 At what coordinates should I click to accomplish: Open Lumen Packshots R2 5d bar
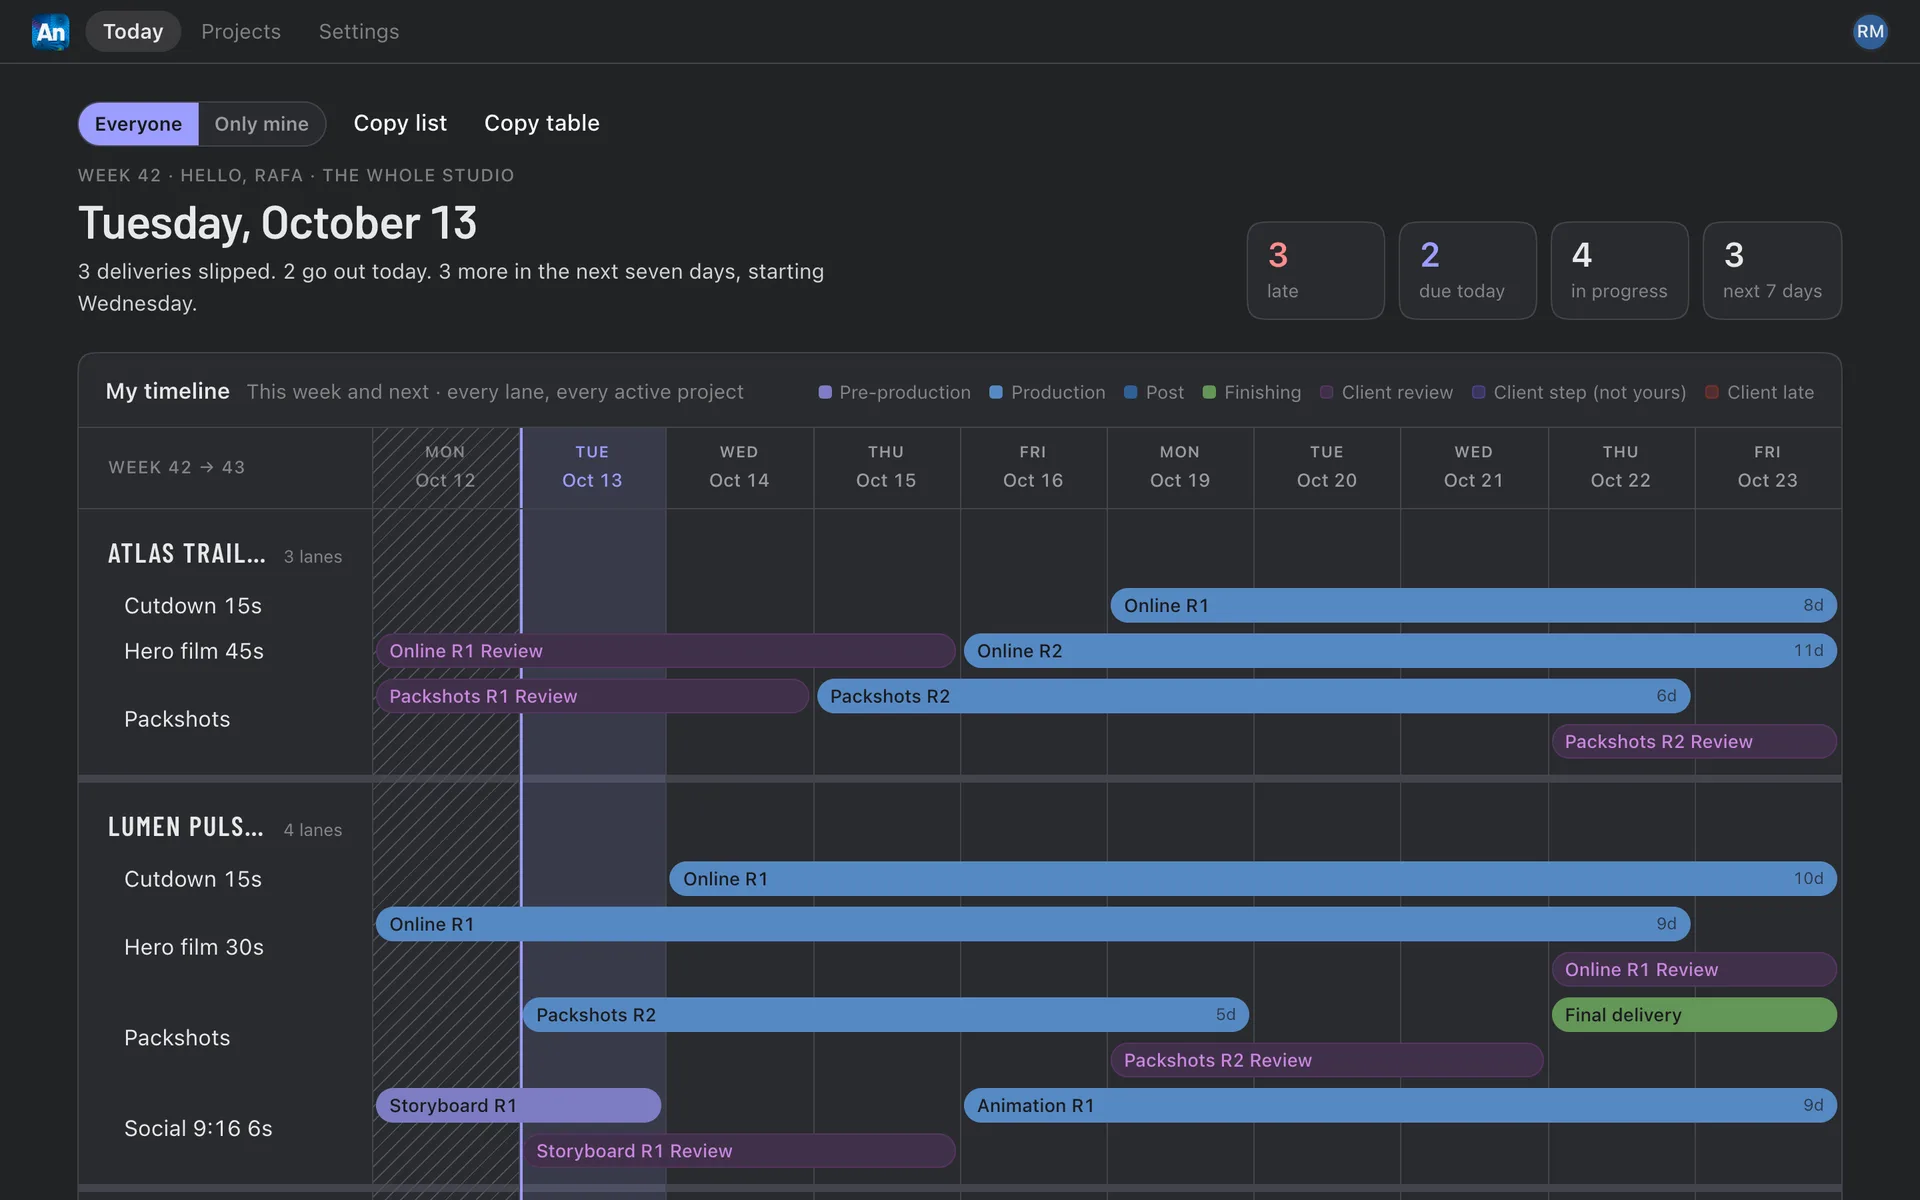click(886, 1015)
